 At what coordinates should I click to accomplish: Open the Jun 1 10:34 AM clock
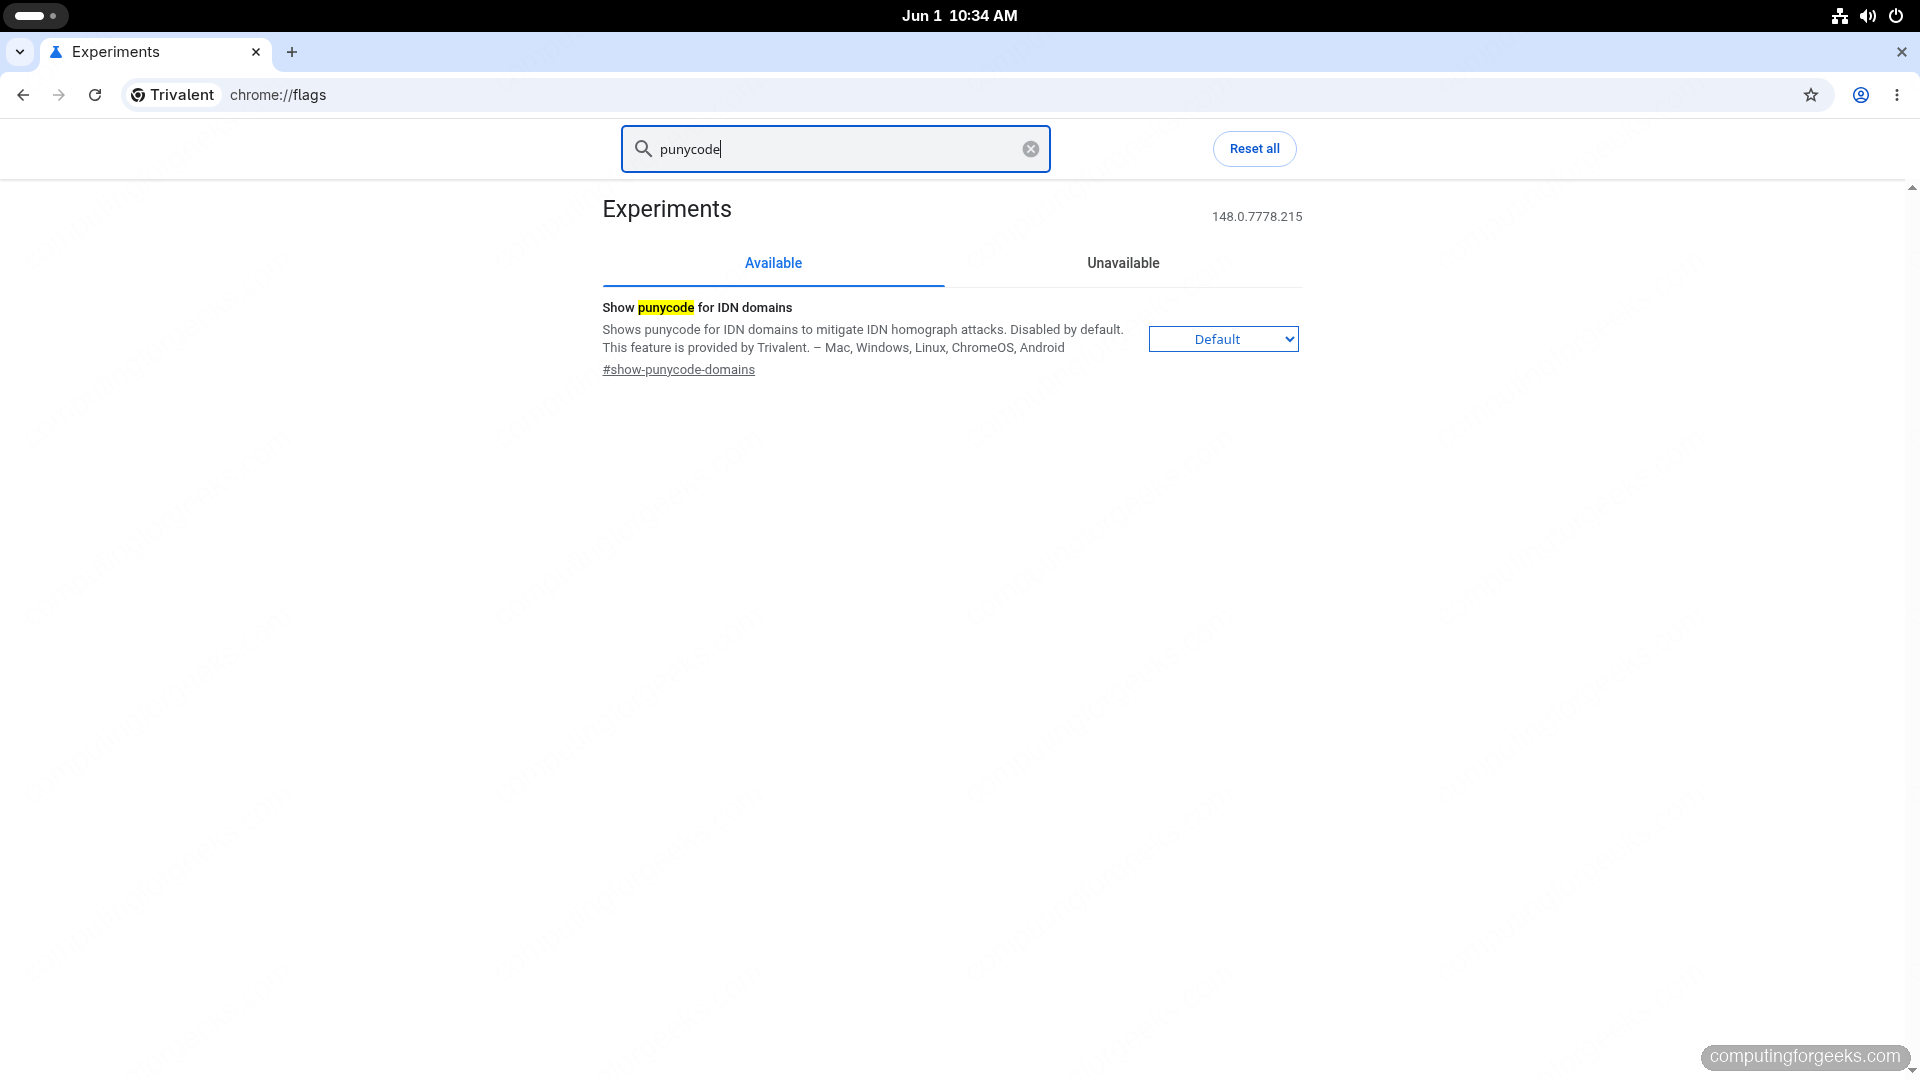coord(960,16)
